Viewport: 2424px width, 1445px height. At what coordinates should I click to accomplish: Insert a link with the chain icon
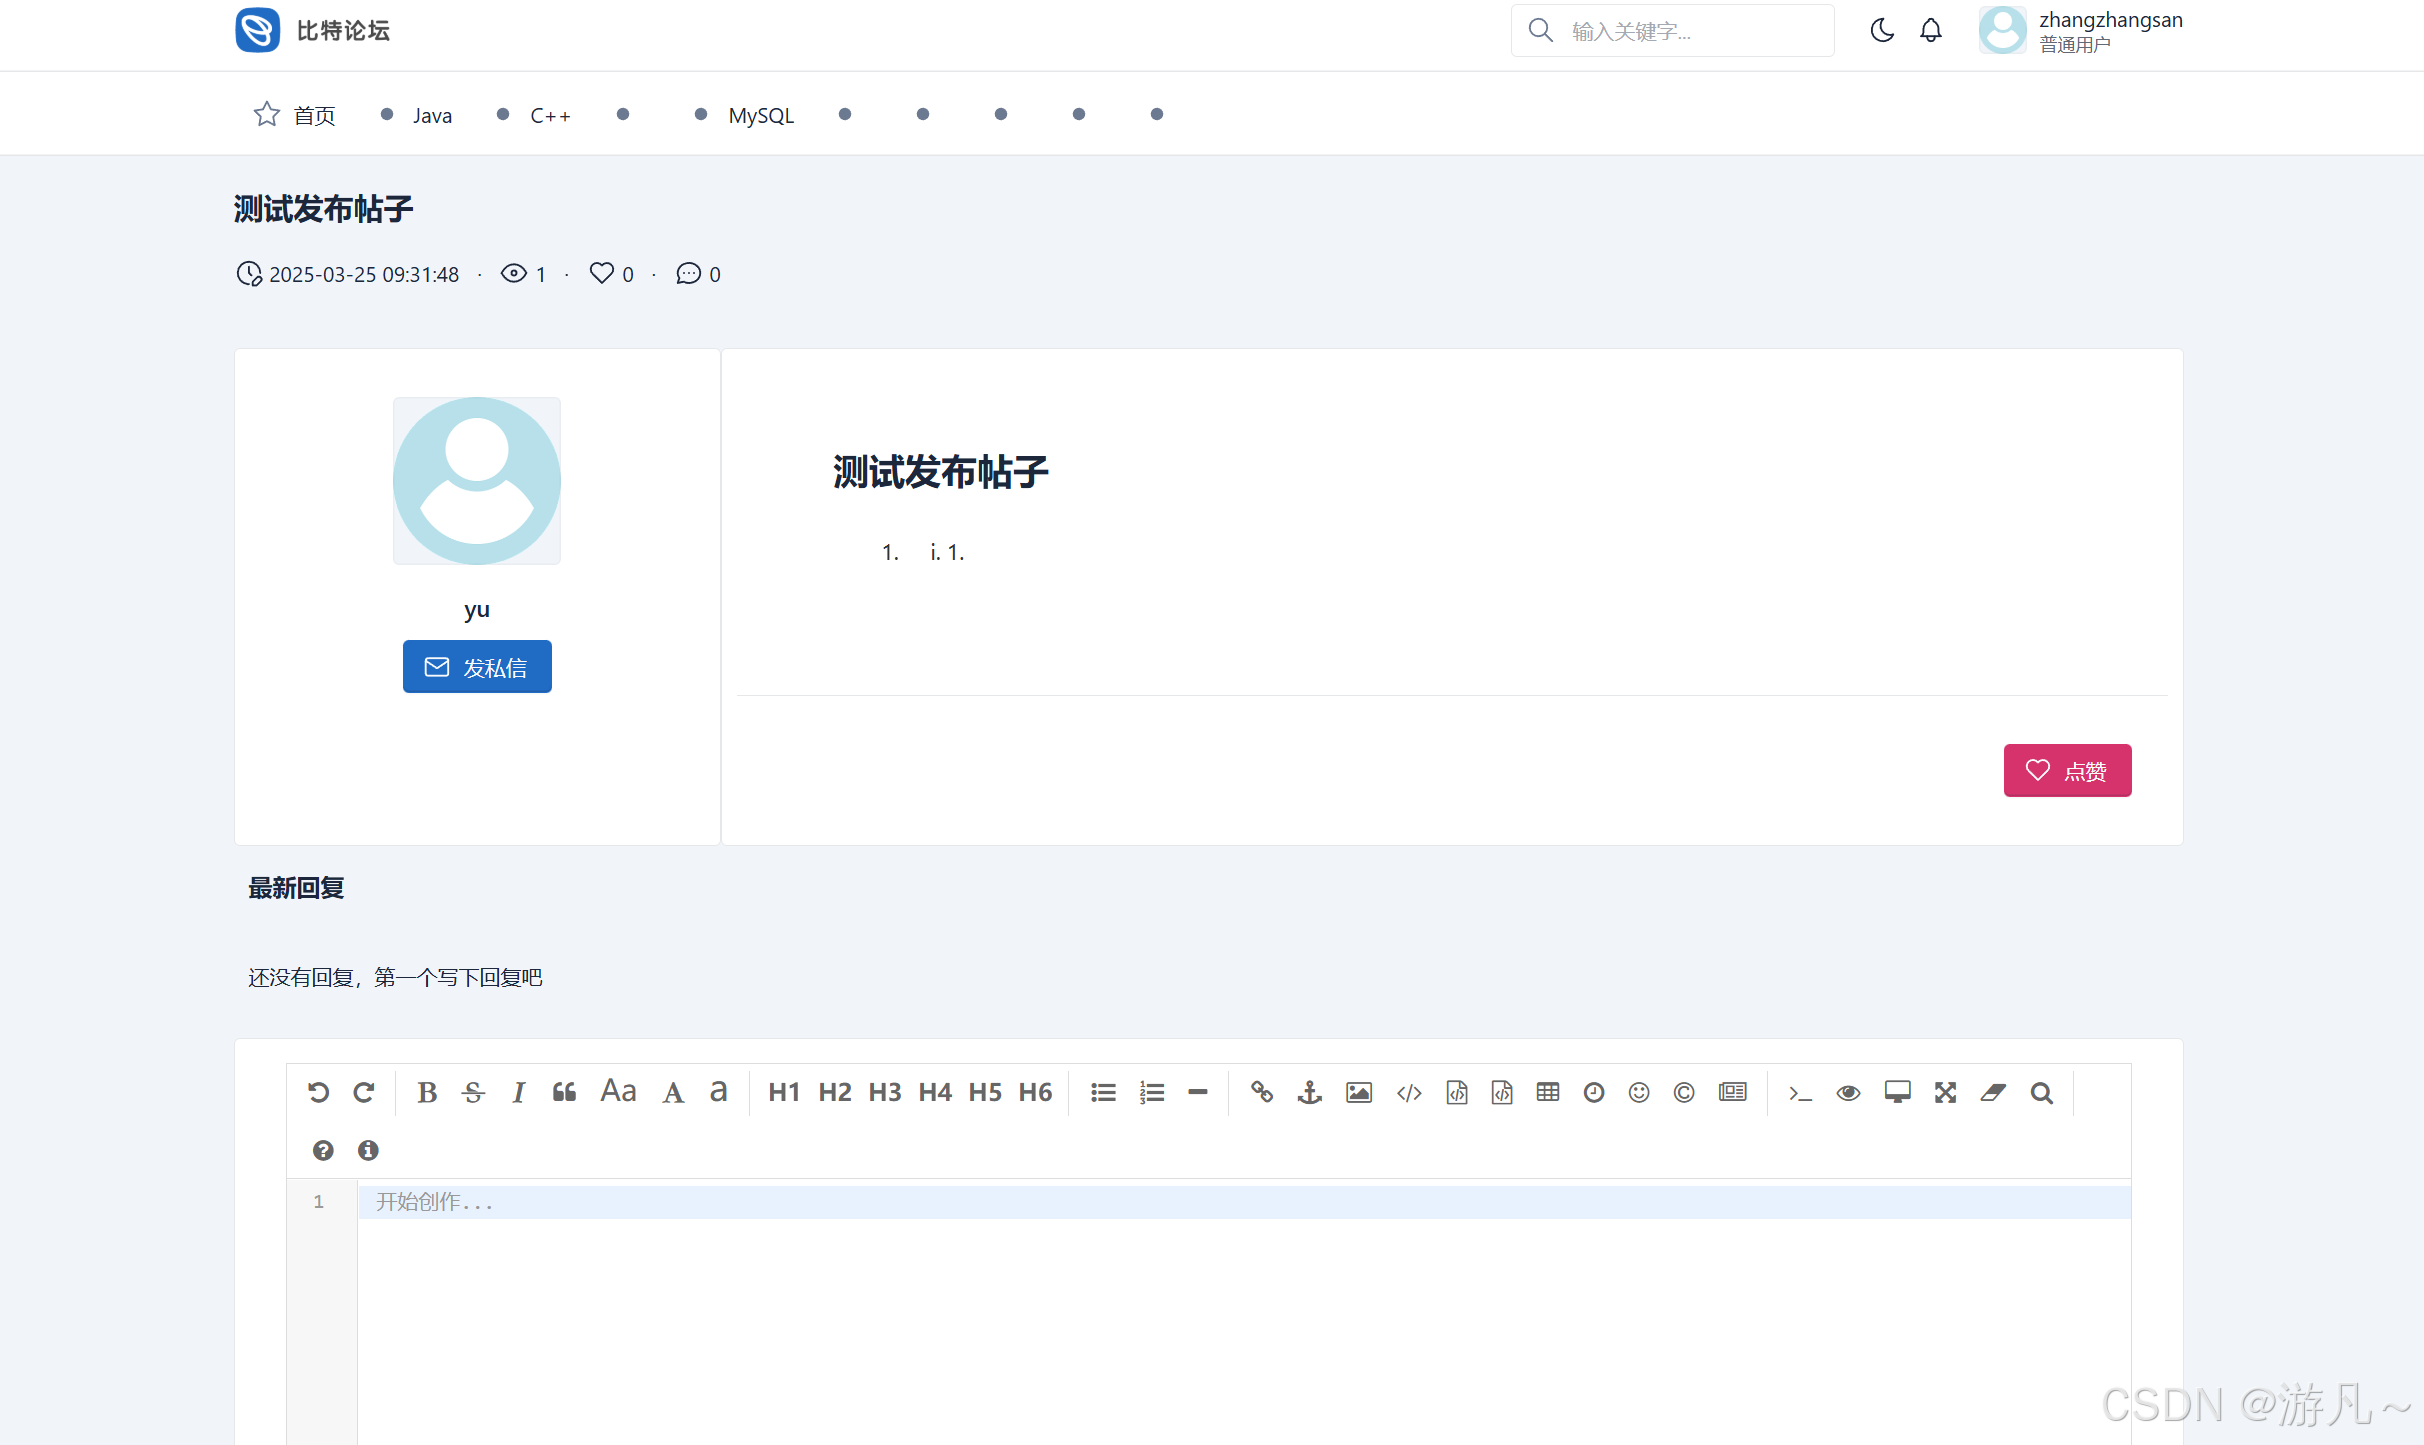[1262, 1093]
